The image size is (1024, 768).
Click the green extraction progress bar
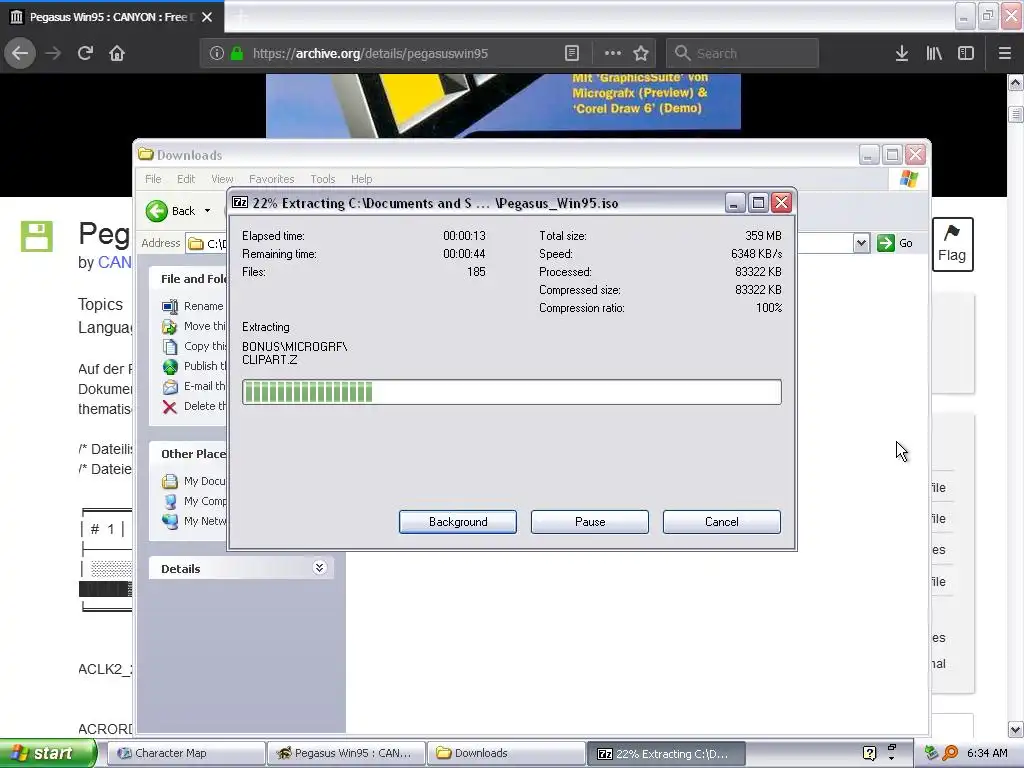tap(511, 392)
